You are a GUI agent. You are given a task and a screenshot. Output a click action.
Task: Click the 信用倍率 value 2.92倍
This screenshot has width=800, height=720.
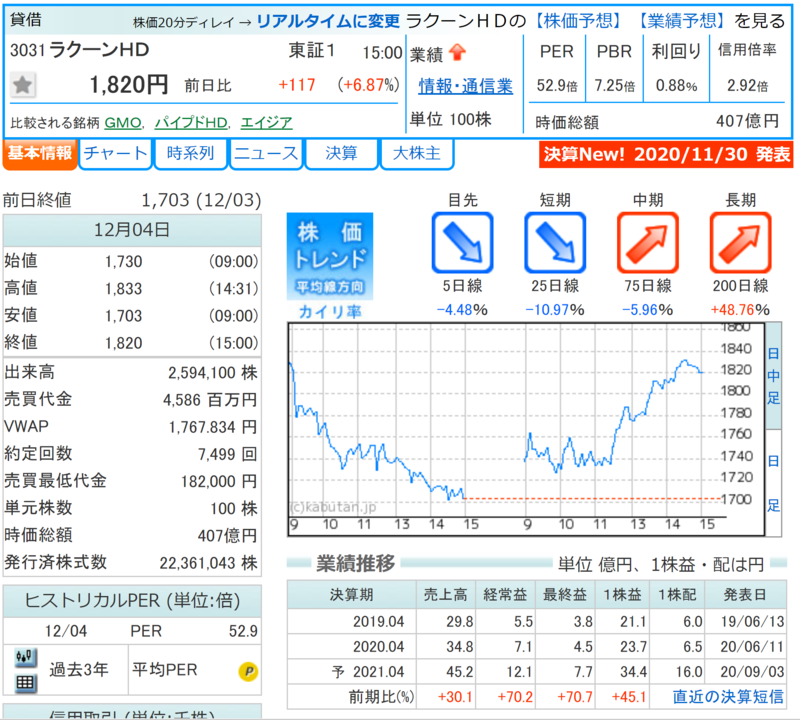(747, 86)
